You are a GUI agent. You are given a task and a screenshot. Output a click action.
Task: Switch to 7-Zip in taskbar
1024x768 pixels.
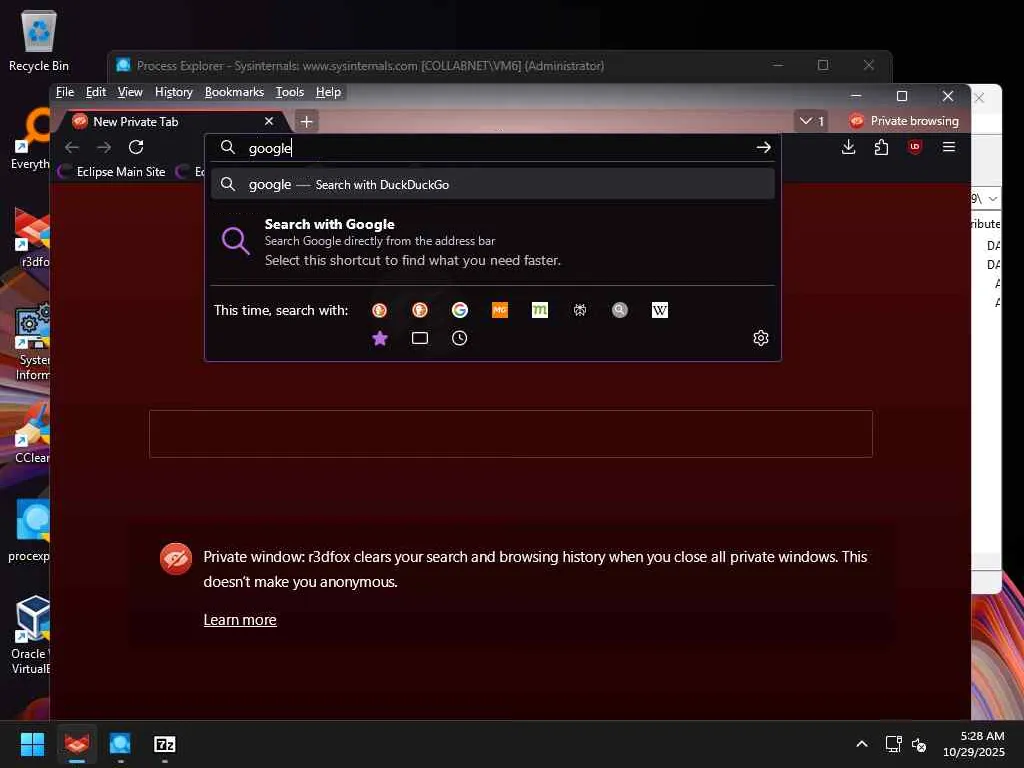[165, 744]
